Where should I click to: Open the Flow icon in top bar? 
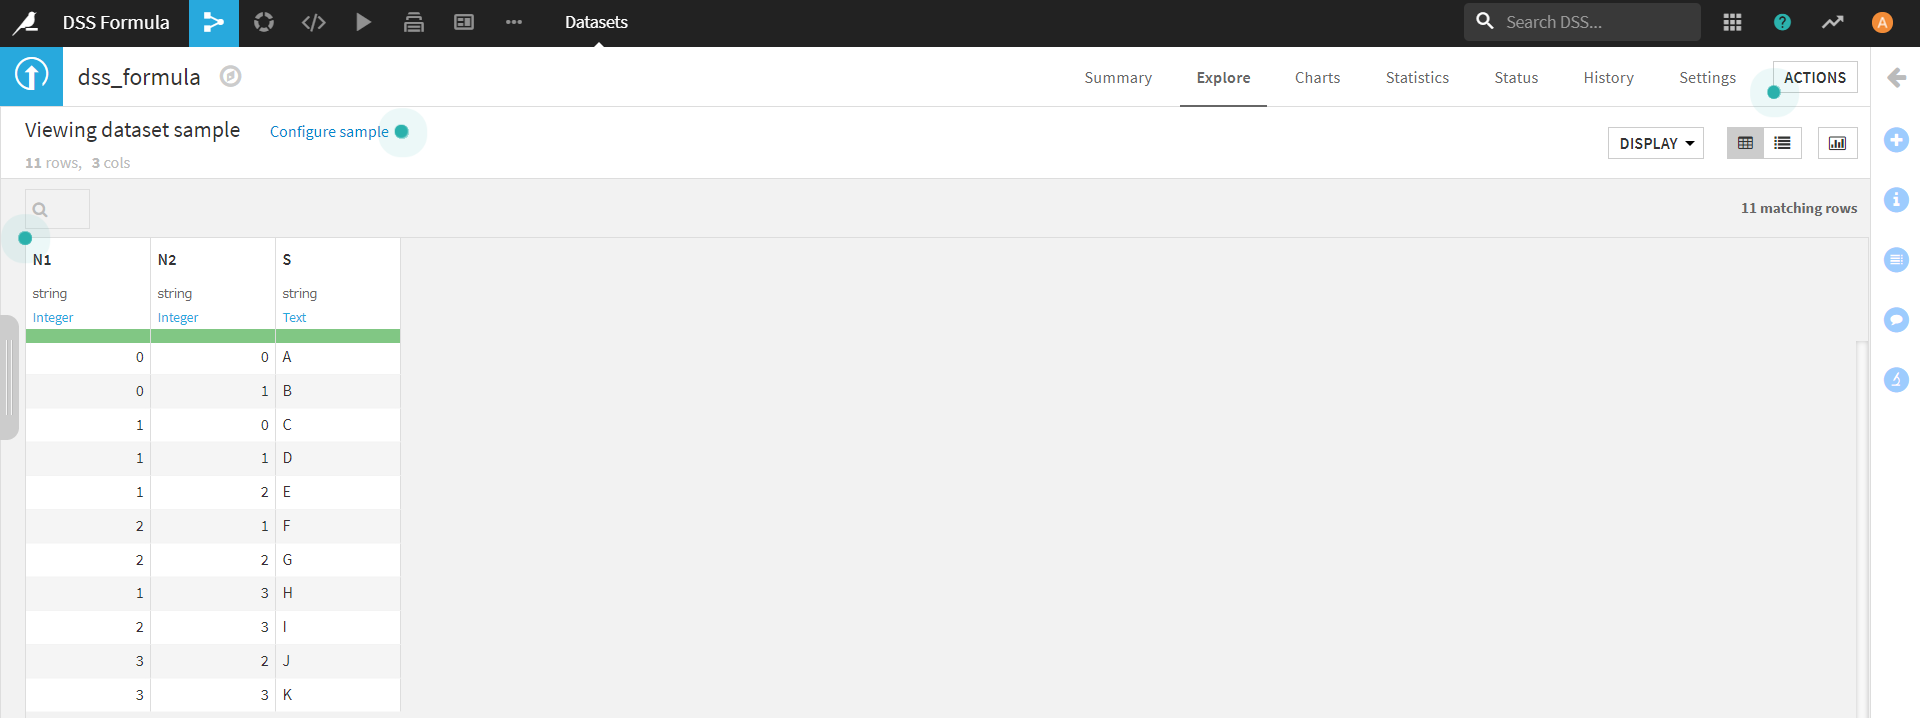click(x=214, y=22)
